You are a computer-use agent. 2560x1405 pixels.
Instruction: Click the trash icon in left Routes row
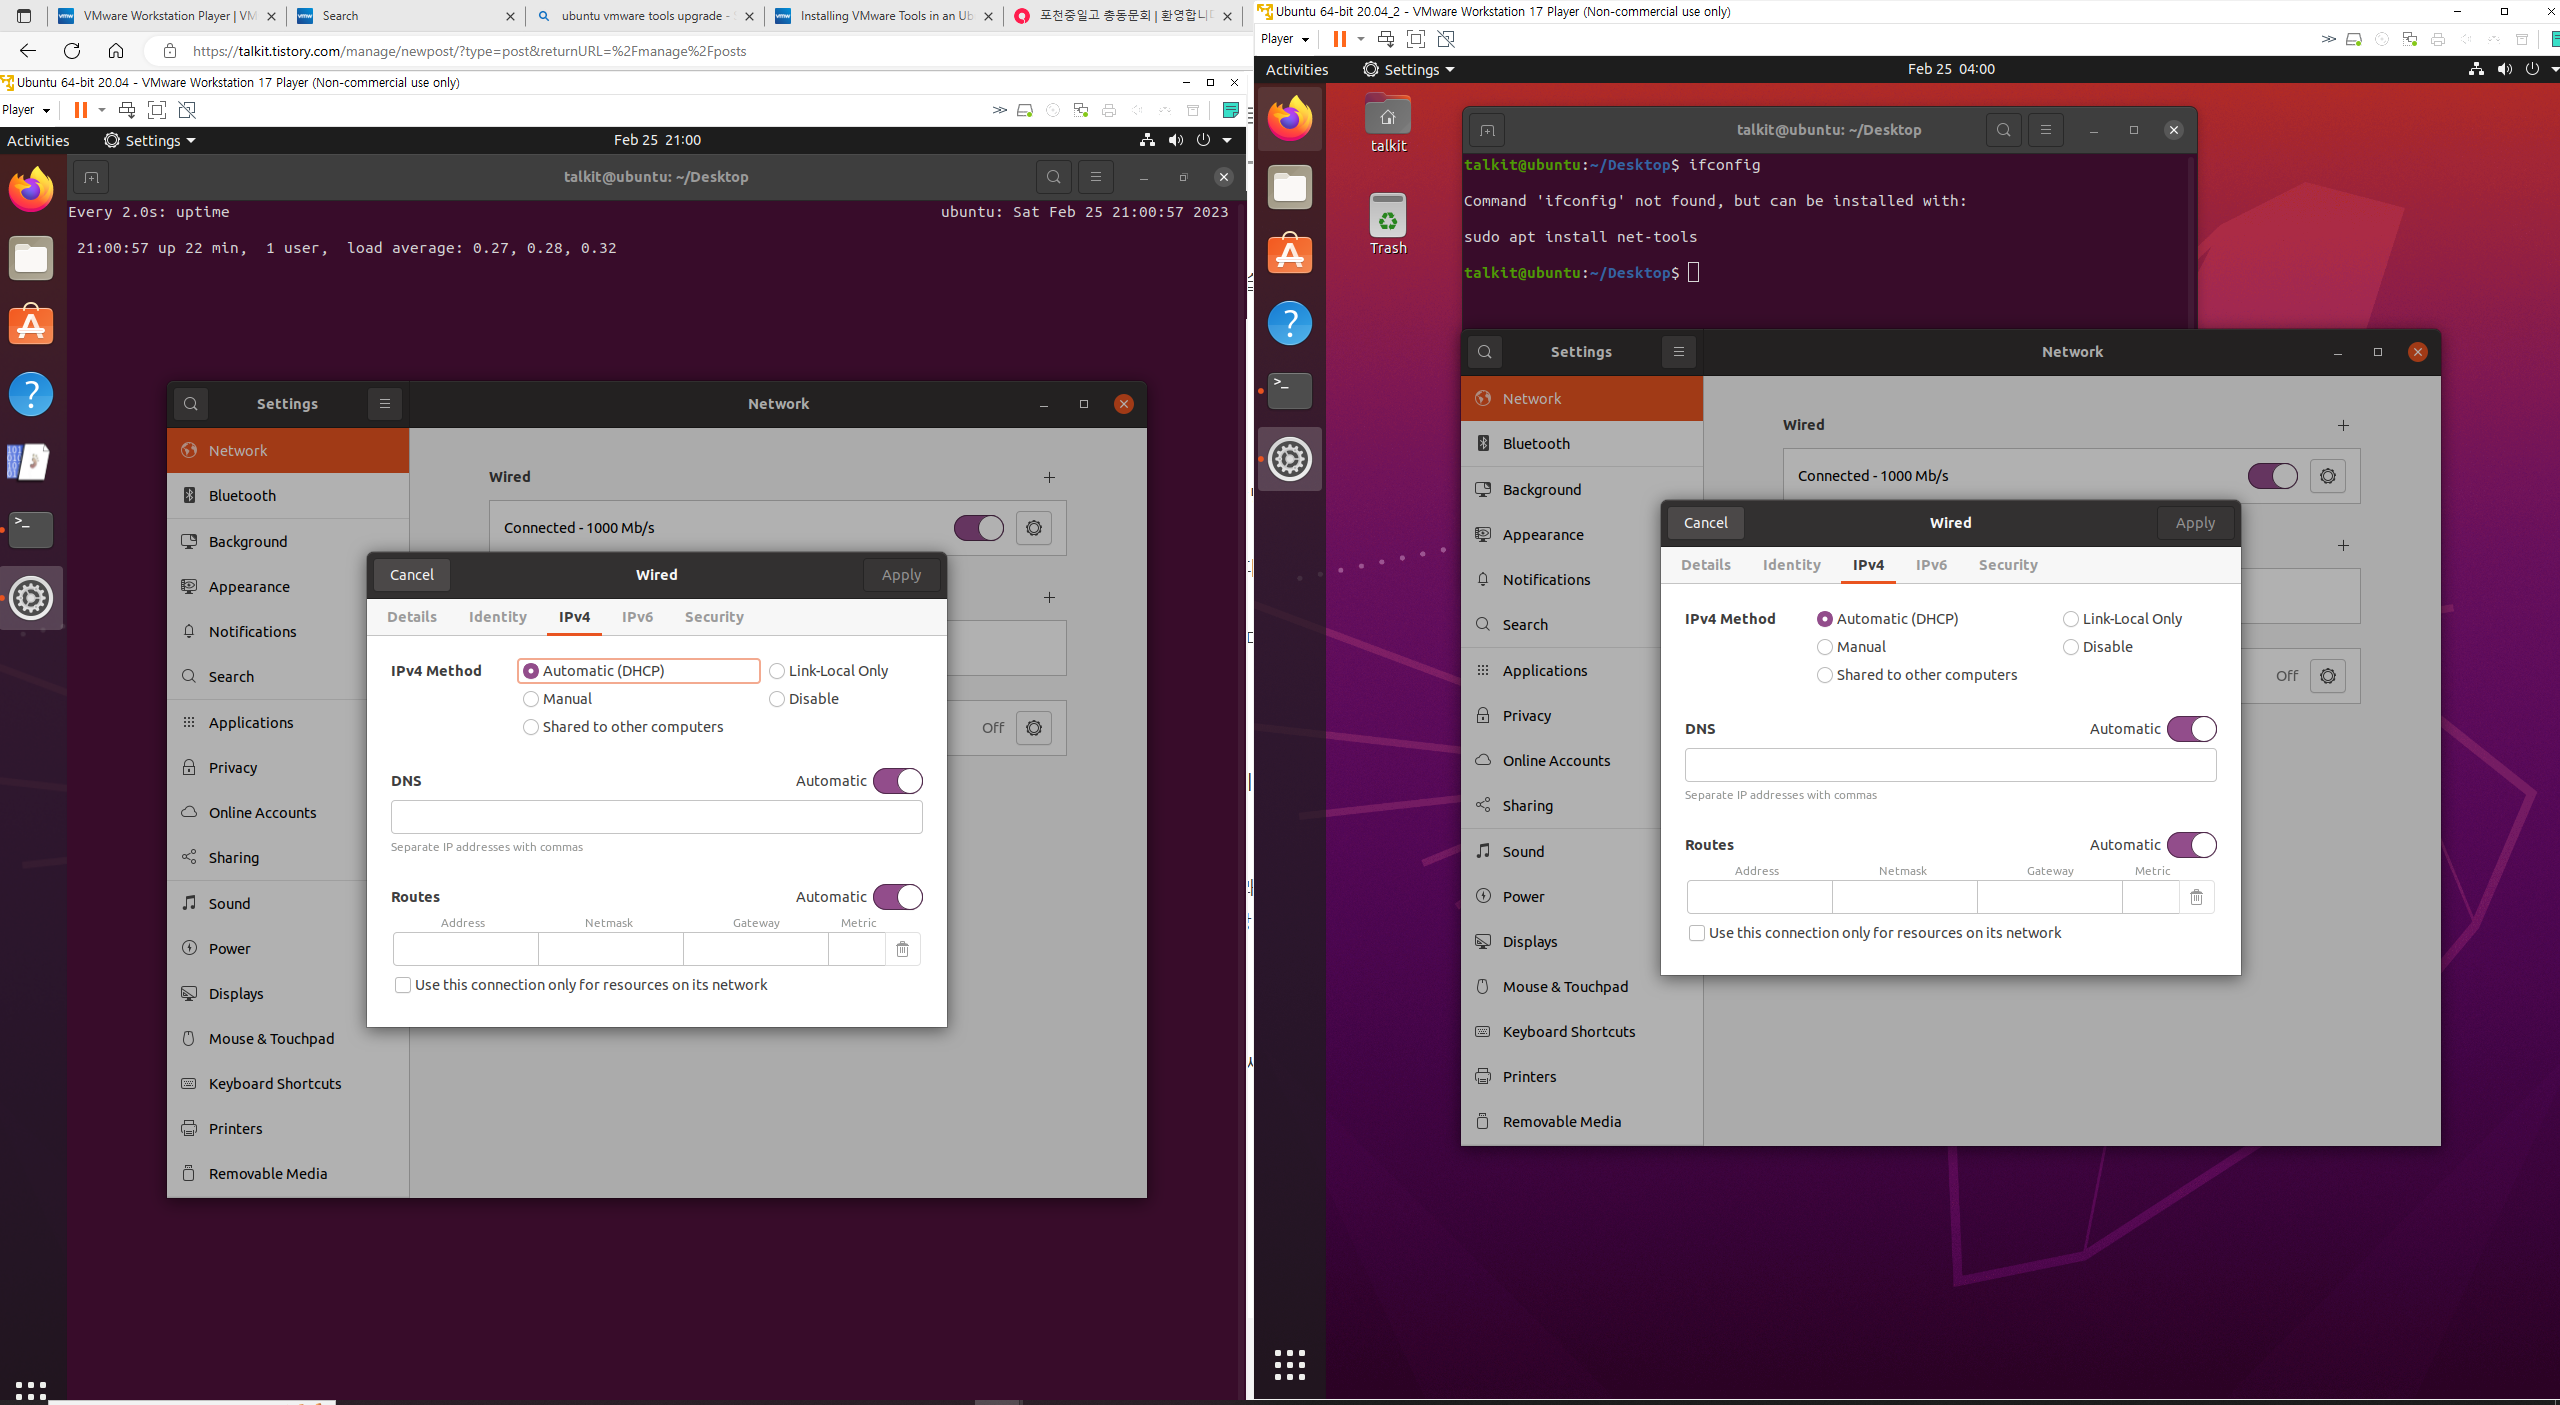[x=902, y=949]
